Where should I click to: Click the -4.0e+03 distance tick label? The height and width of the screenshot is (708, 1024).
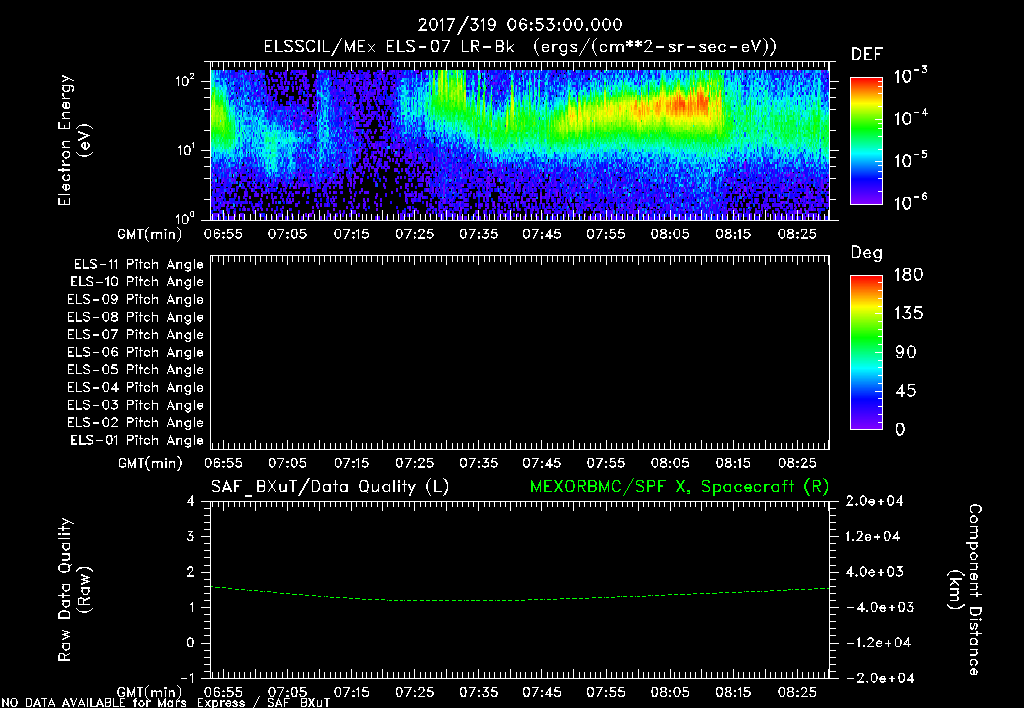(880, 607)
